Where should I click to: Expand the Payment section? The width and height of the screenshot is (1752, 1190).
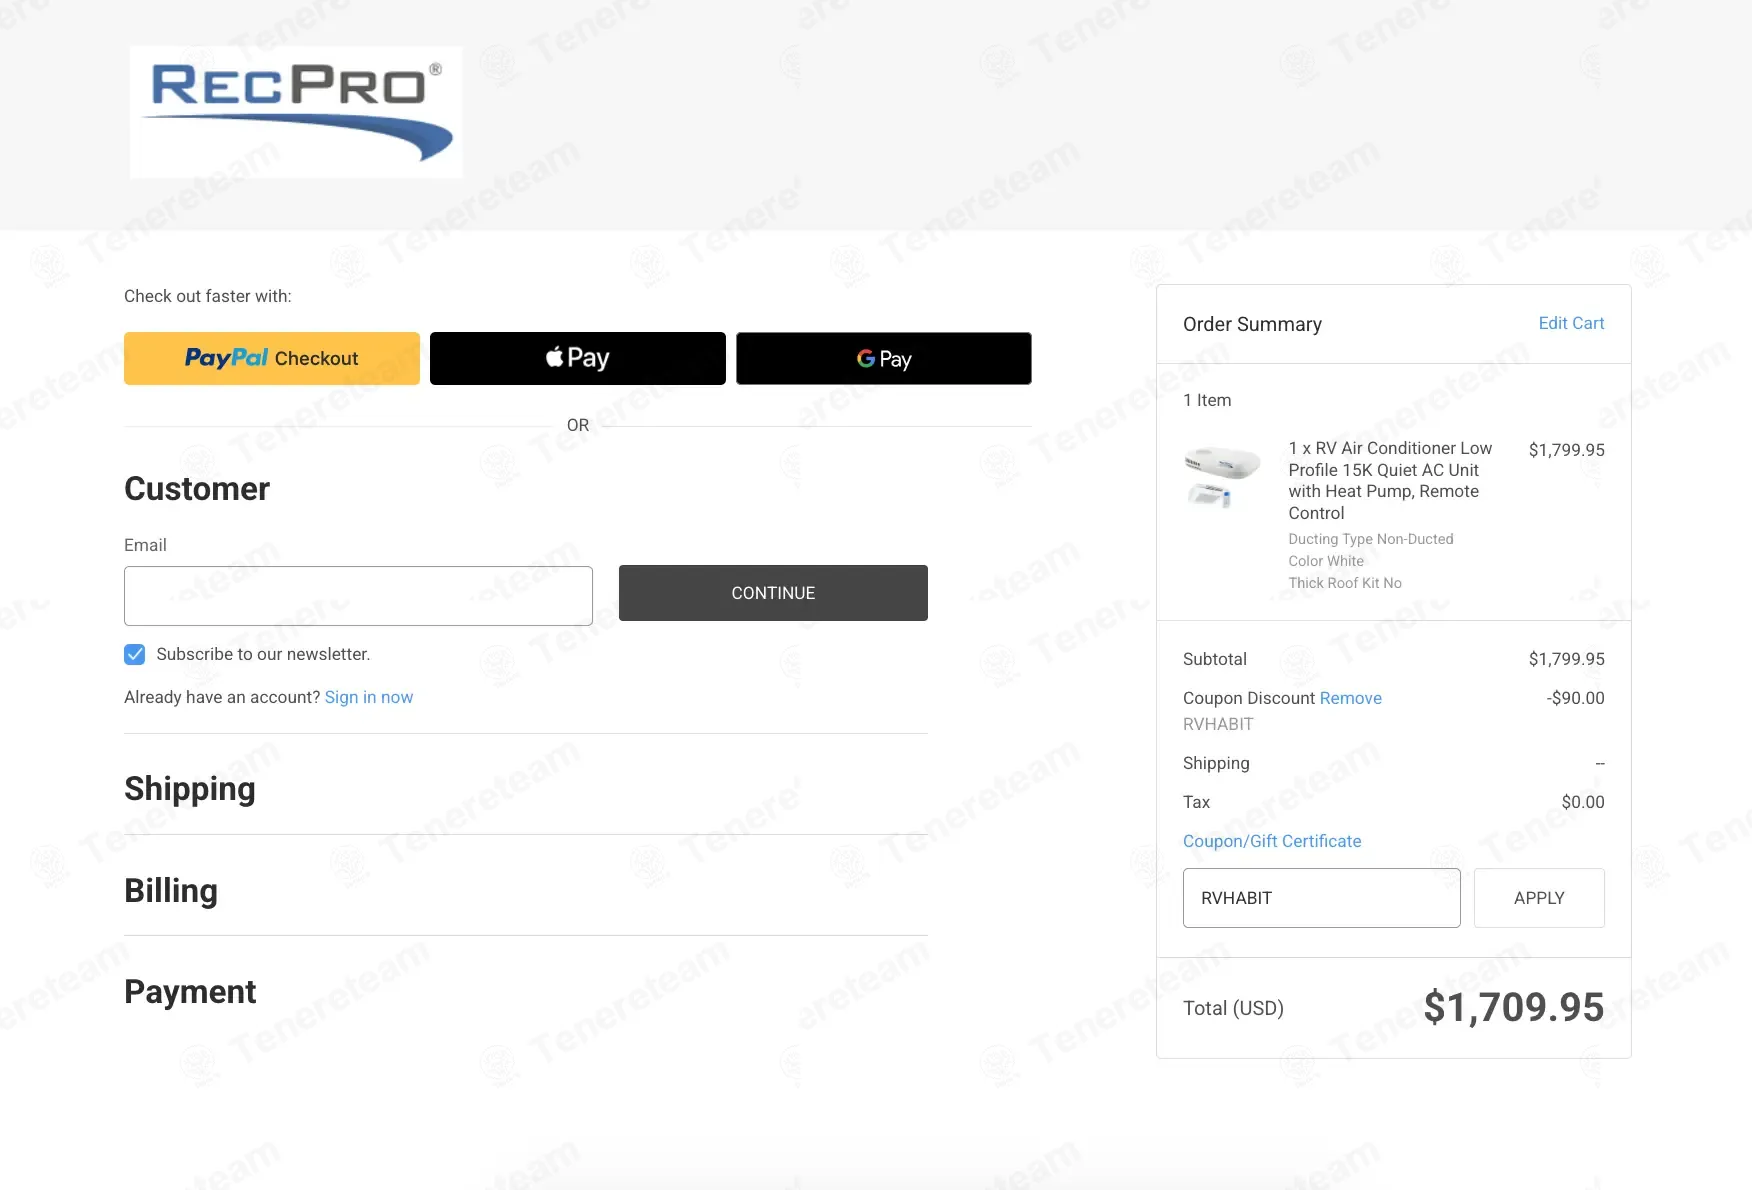(190, 992)
